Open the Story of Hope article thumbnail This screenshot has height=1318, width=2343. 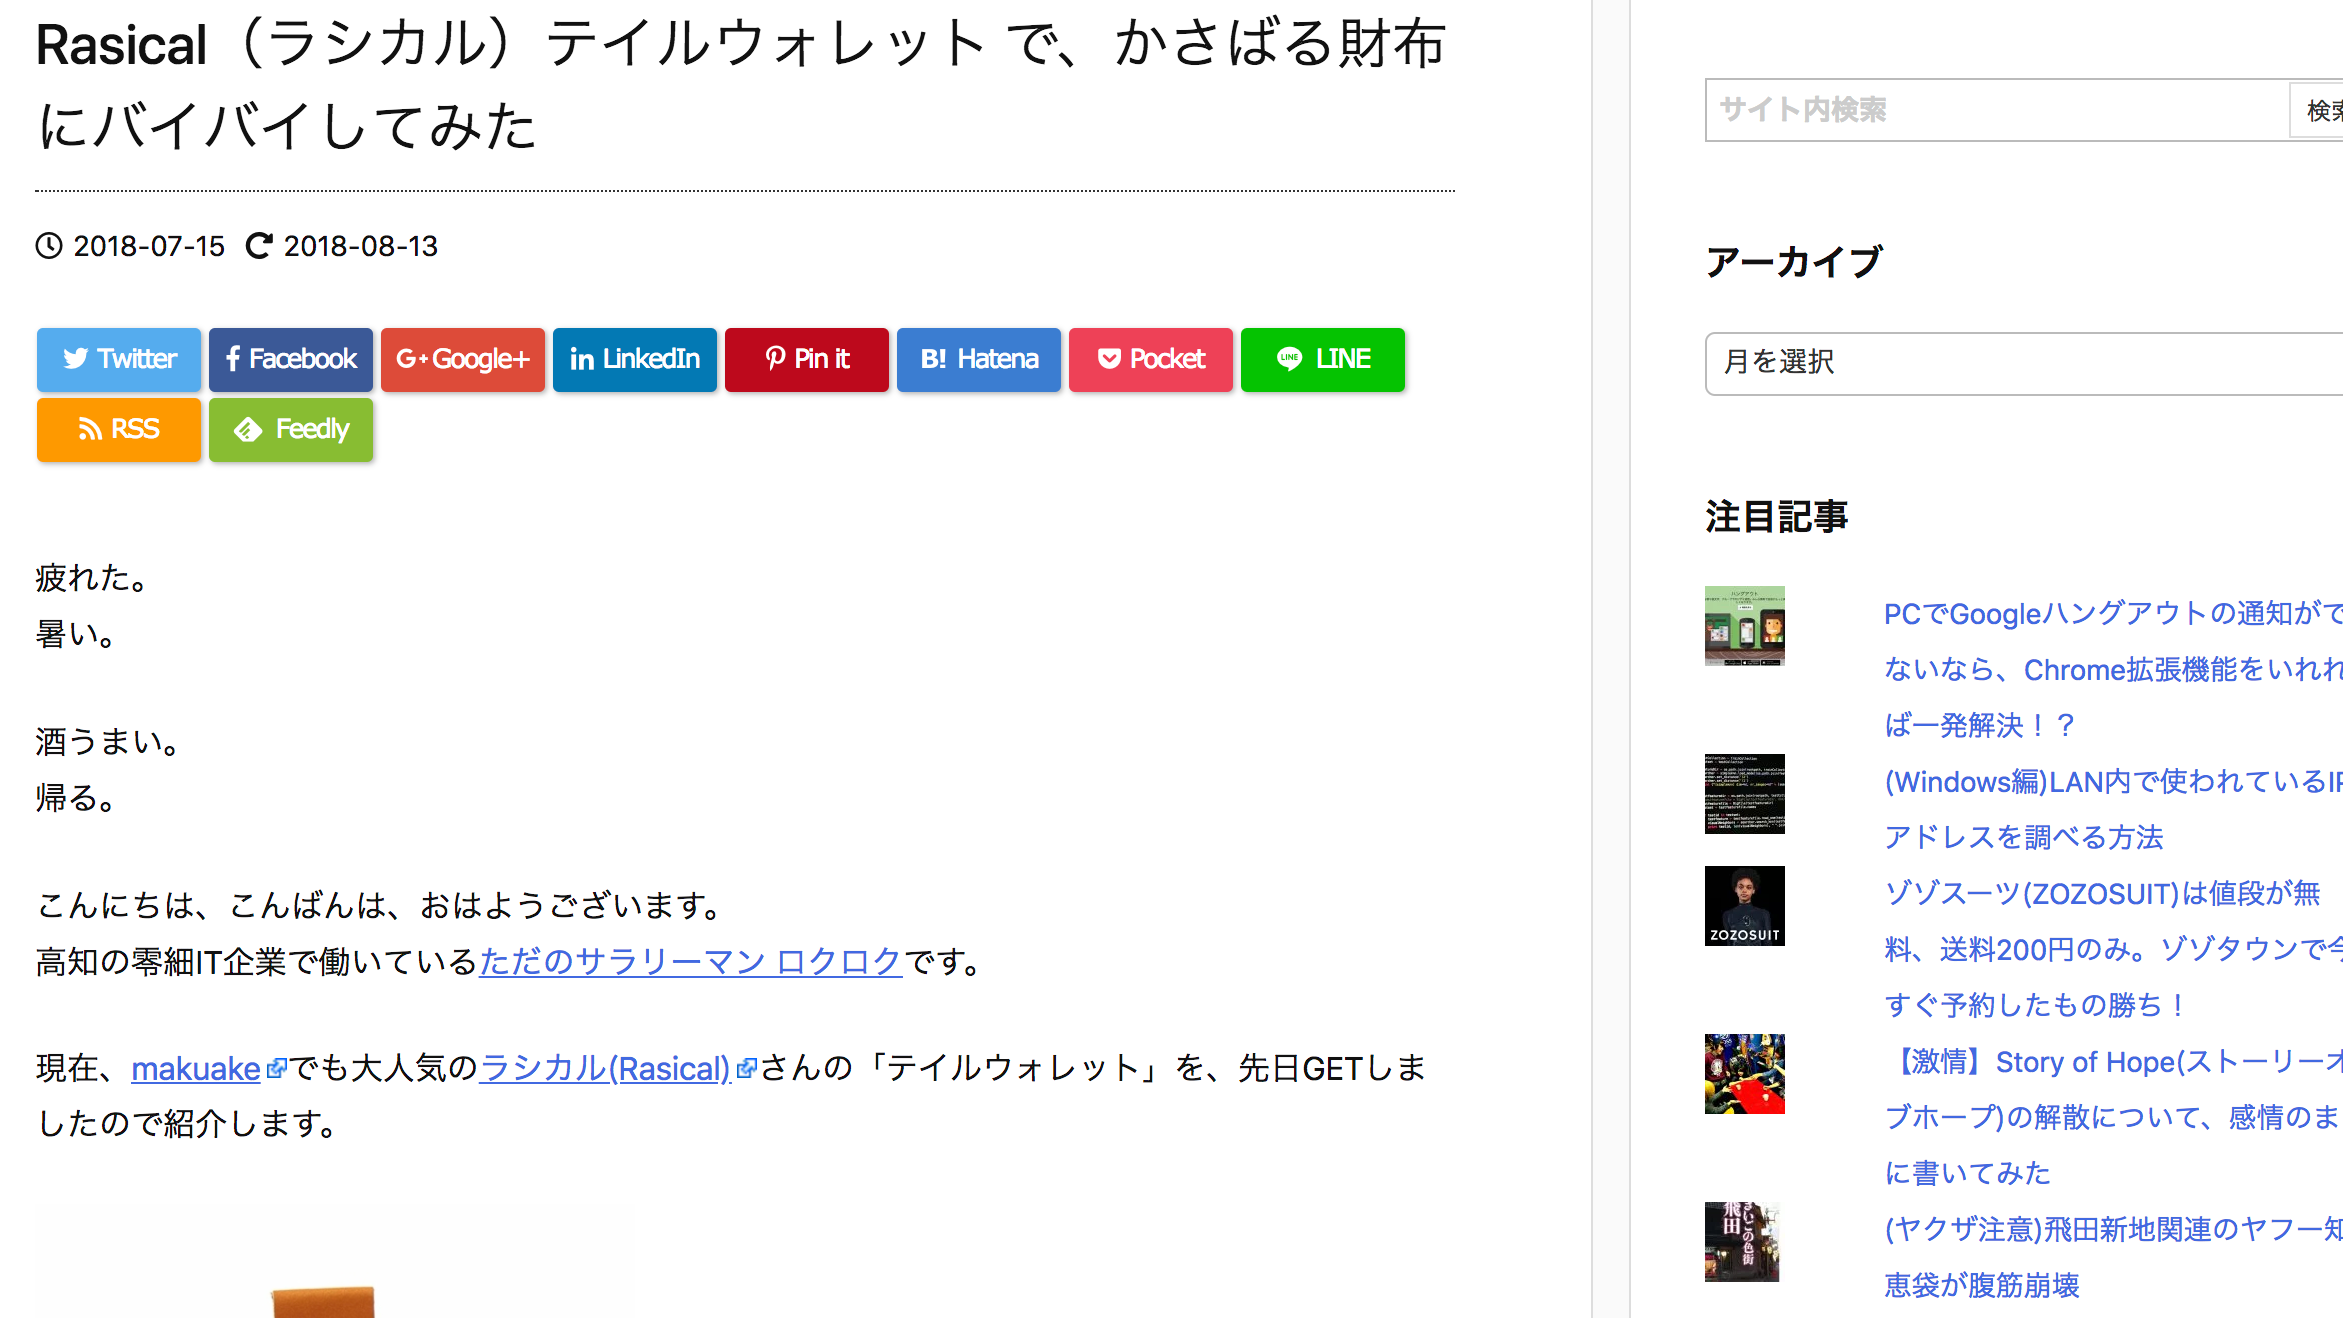click(x=1744, y=1074)
